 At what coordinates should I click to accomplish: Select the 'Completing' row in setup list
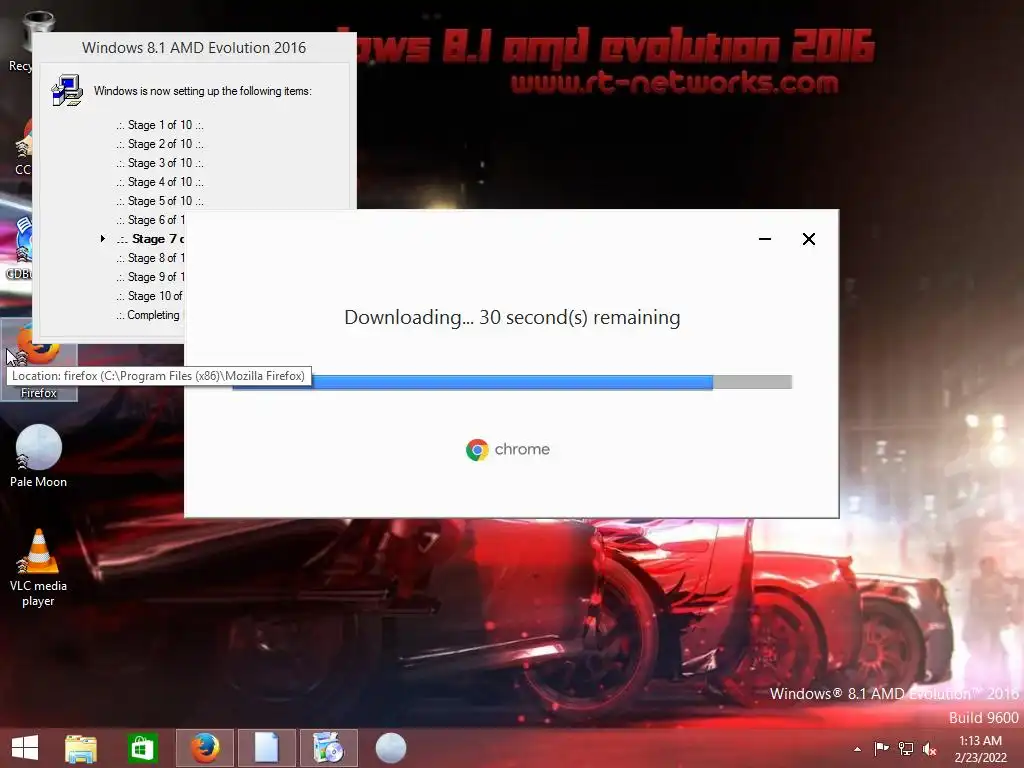pos(148,315)
